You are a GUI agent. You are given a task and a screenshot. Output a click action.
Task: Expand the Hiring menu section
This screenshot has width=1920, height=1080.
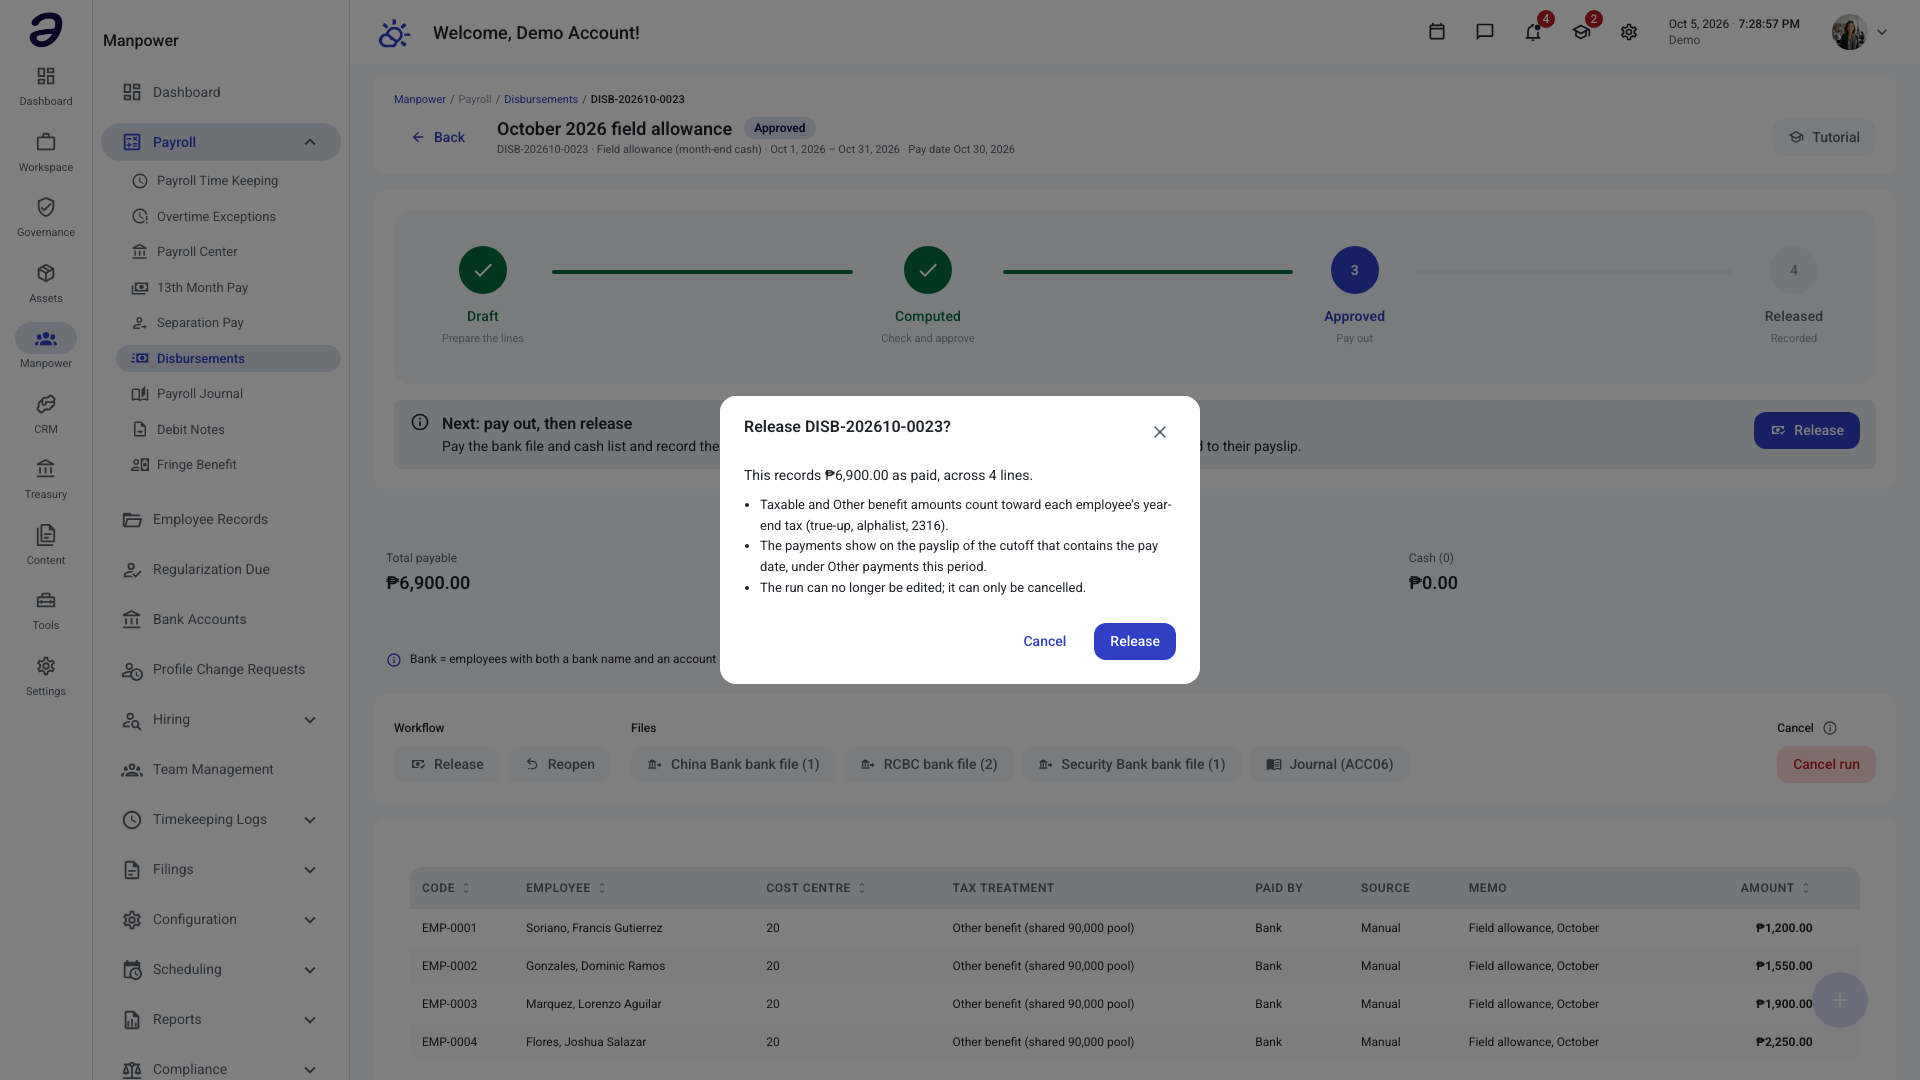pyautogui.click(x=310, y=720)
